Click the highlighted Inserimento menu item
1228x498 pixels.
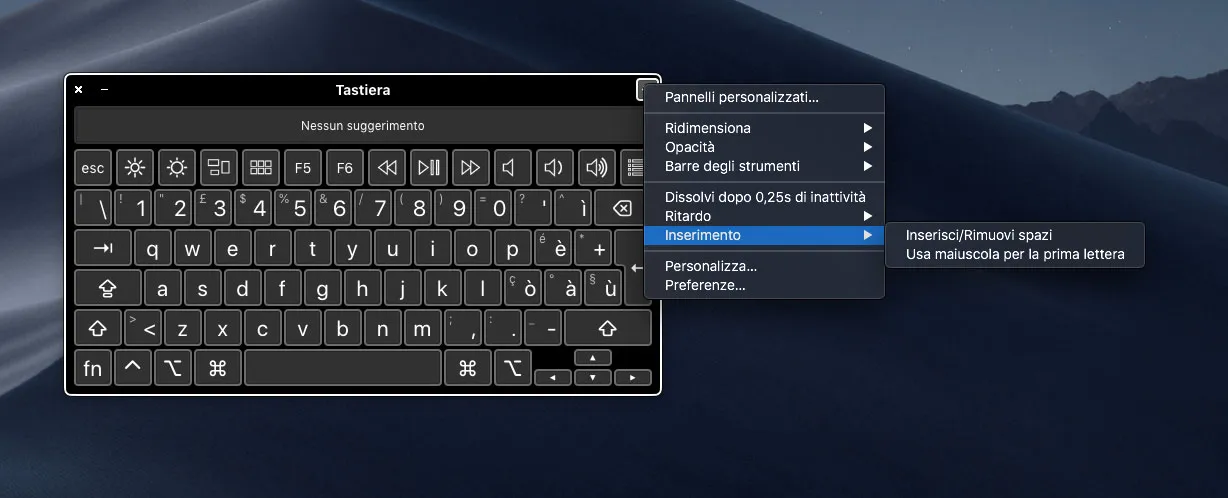(x=765, y=235)
